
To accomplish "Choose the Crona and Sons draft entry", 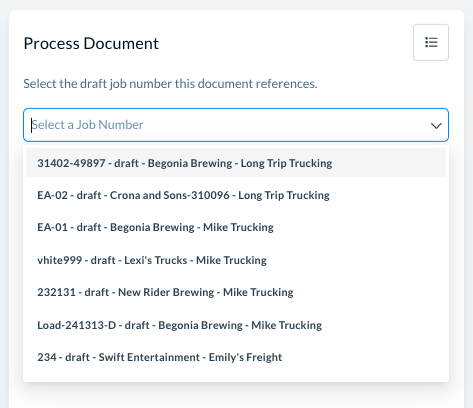I will click(x=236, y=195).
